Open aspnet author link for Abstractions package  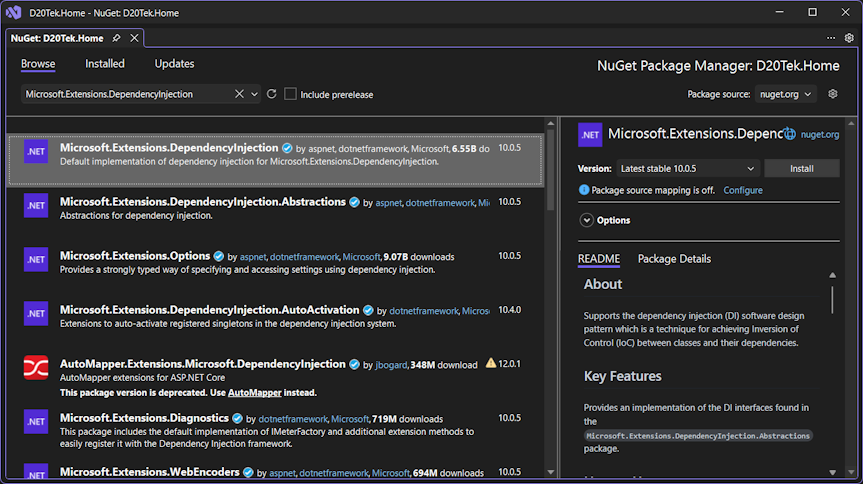(x=389, y=203)
